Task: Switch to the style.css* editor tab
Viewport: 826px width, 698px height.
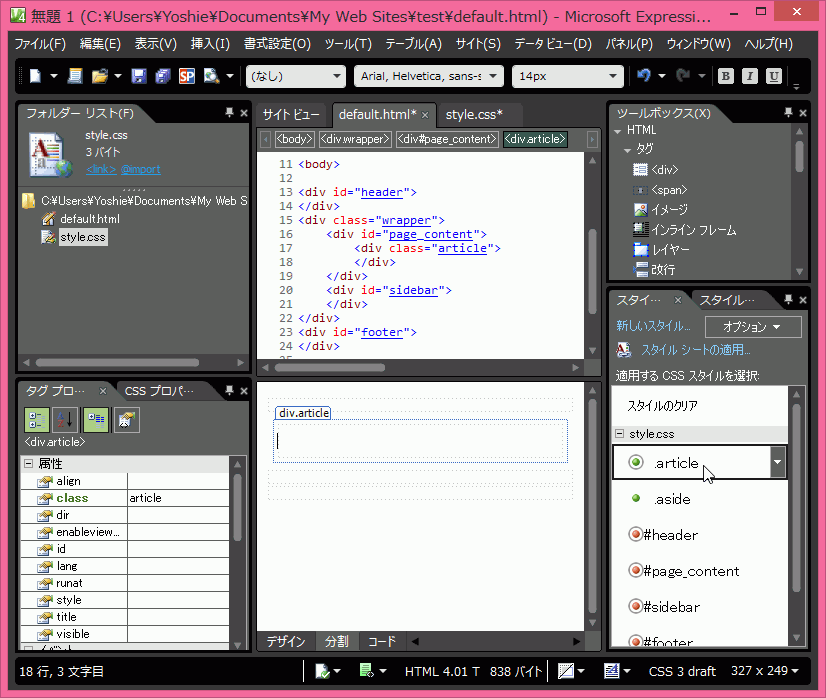Action: pyautogui.click(x=474, y=115)
